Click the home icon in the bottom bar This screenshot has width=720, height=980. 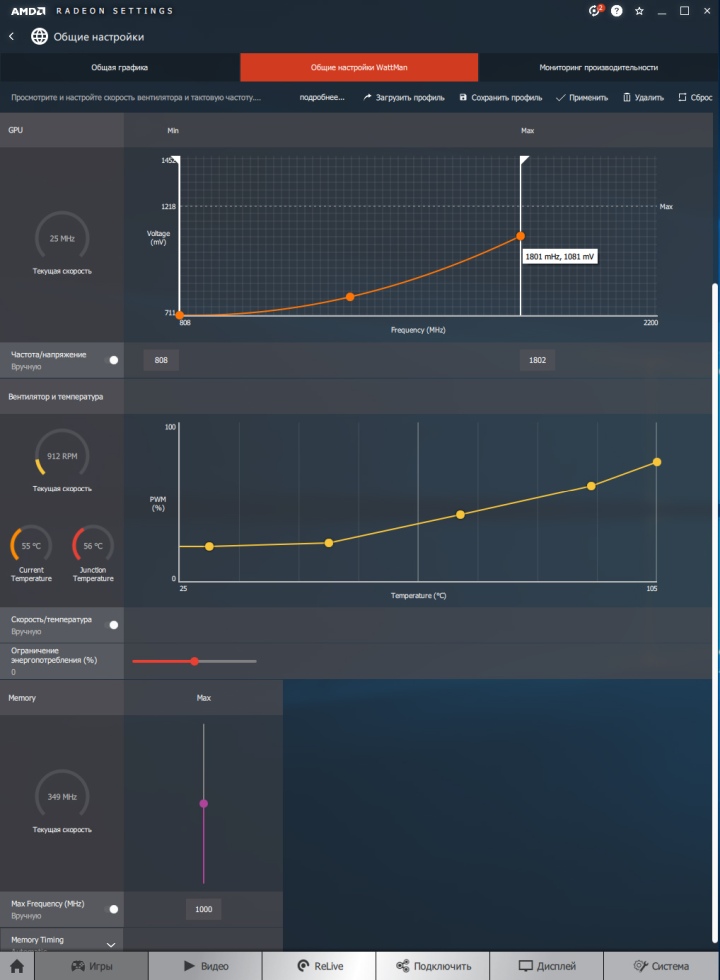point(17,966)
